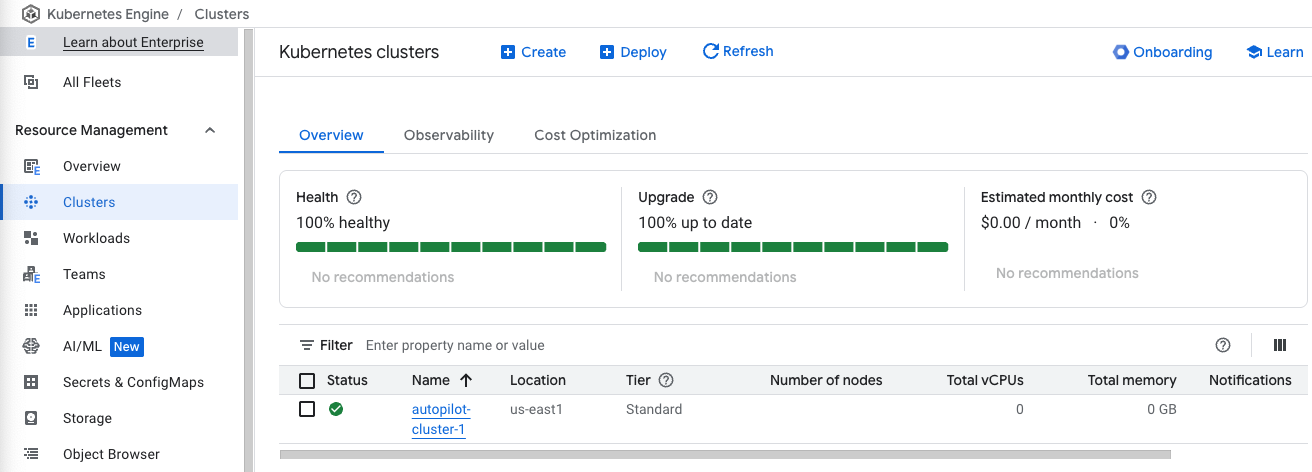This screenshot has width=1312, height=472.
Task: Click the Status column header
Action: pyautogui.click(x=347, y=380)
